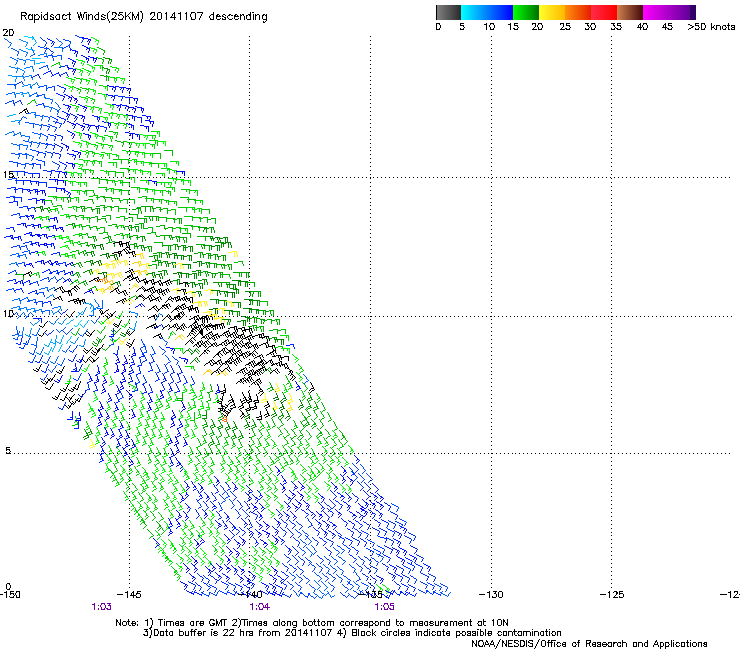Click the purple time stamp "1:05"

[384, 607]
